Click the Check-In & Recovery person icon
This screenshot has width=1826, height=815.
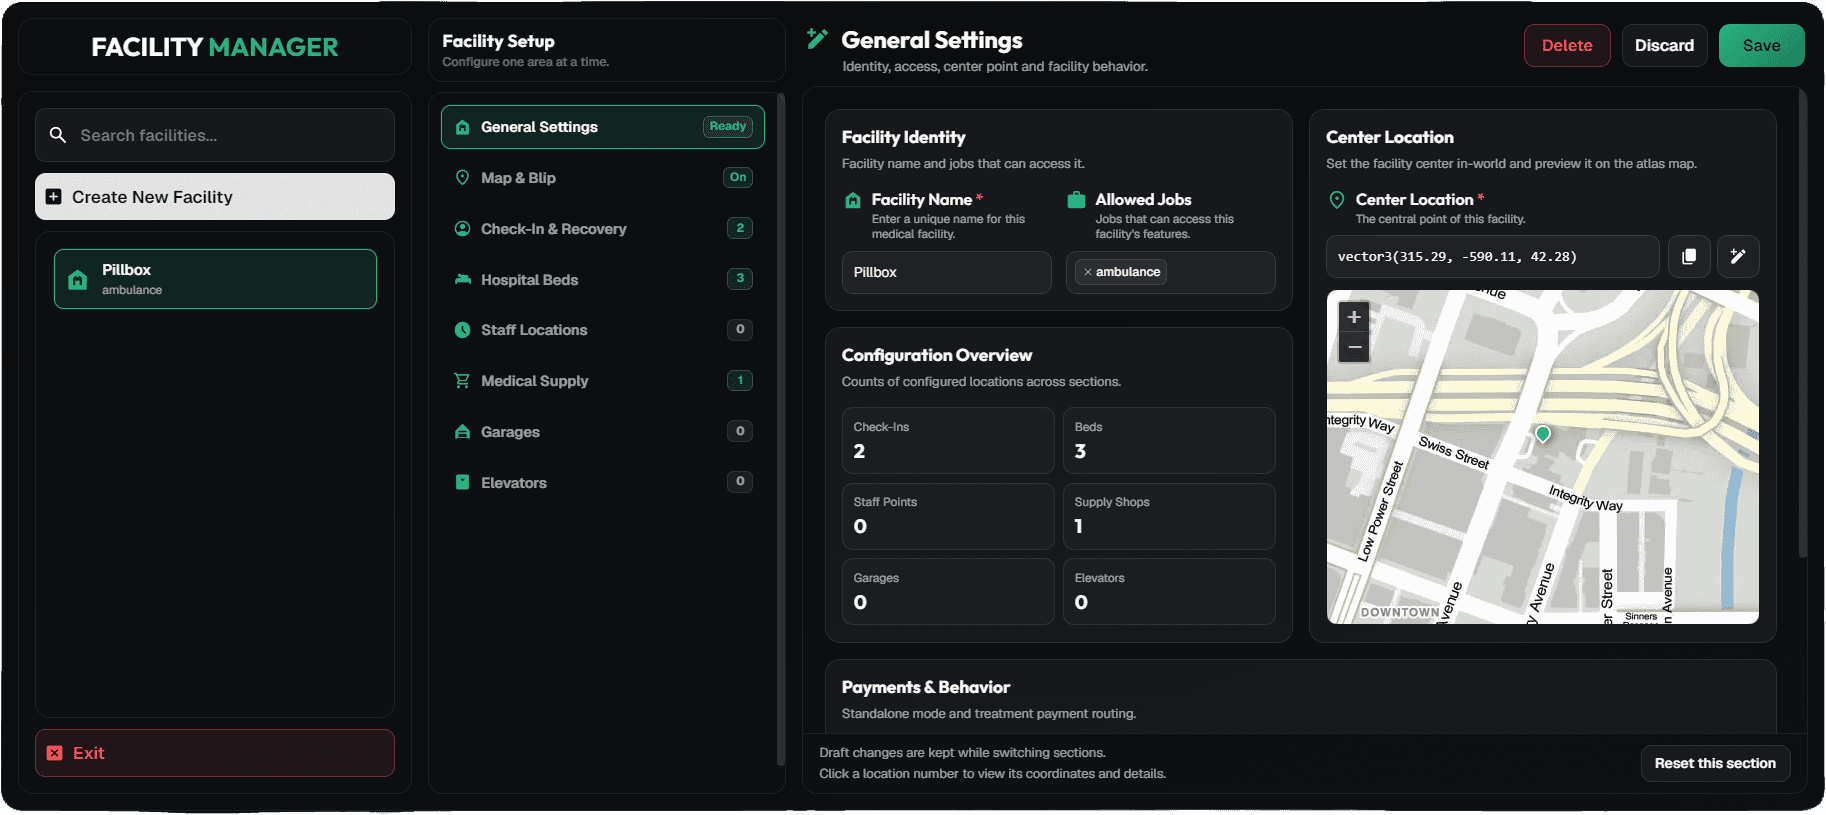click(462, 228)
